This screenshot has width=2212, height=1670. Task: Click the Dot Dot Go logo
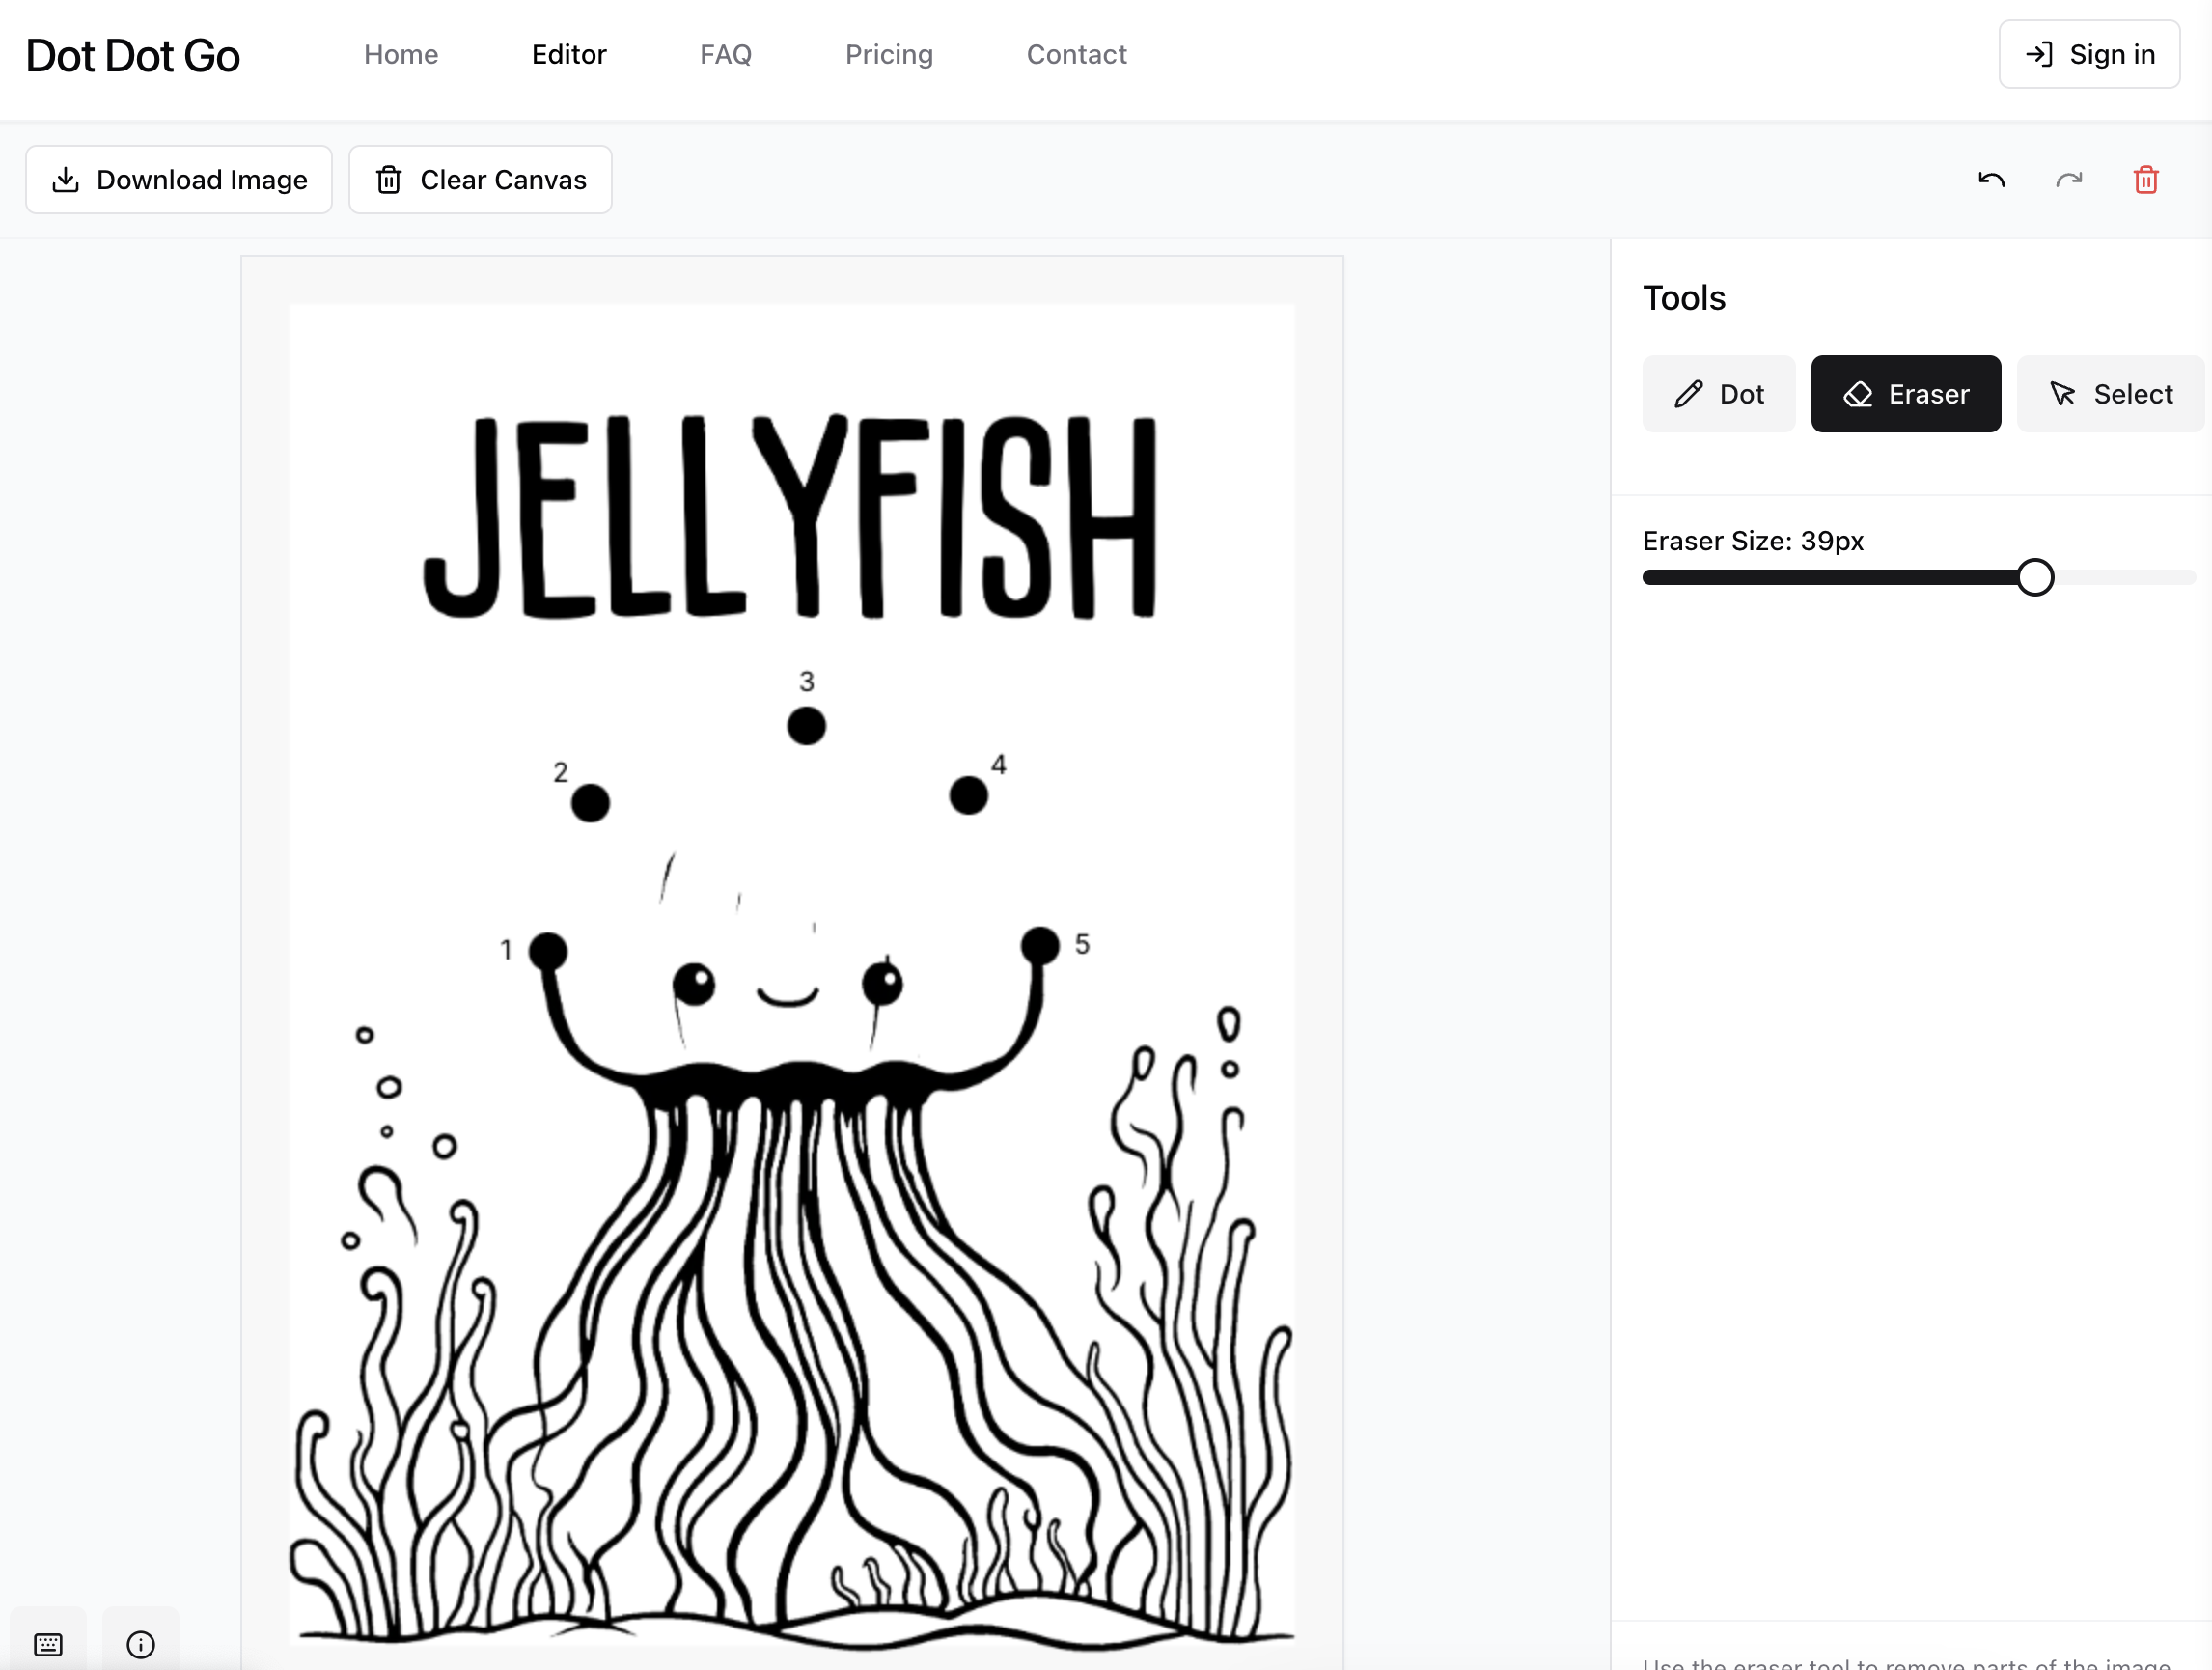[131, 55]
